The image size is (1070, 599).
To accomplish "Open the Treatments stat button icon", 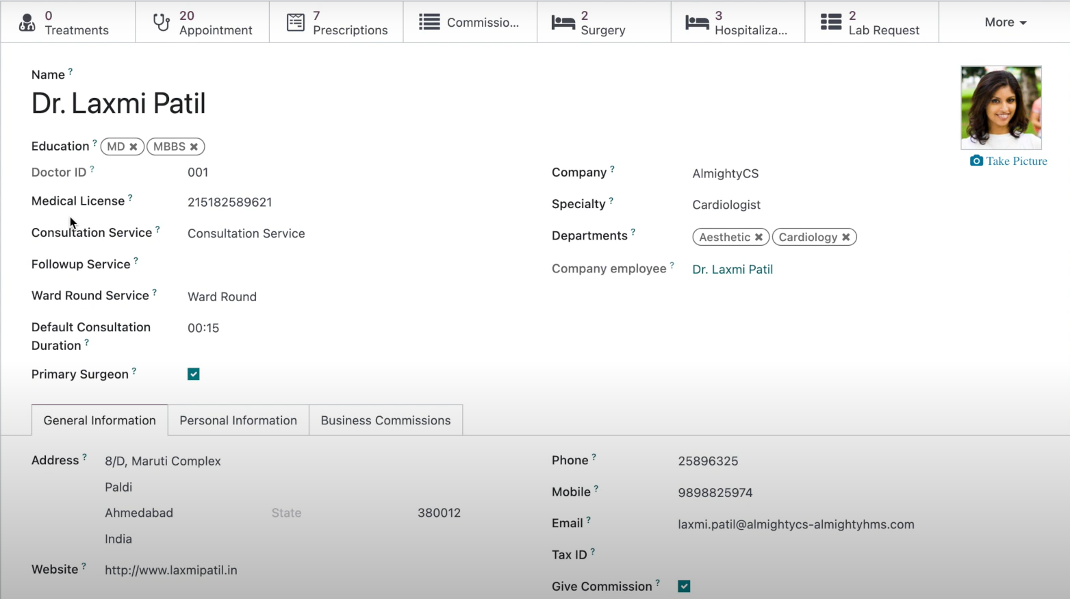I will tap(27, 22).
